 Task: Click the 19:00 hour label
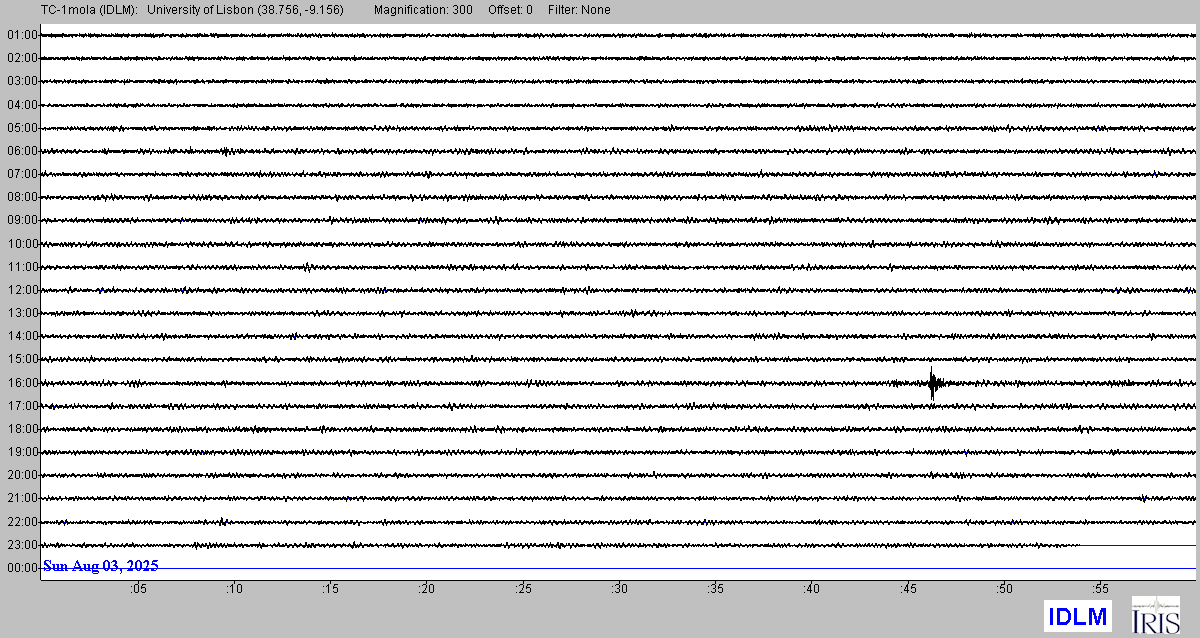[x=22, y=452]
